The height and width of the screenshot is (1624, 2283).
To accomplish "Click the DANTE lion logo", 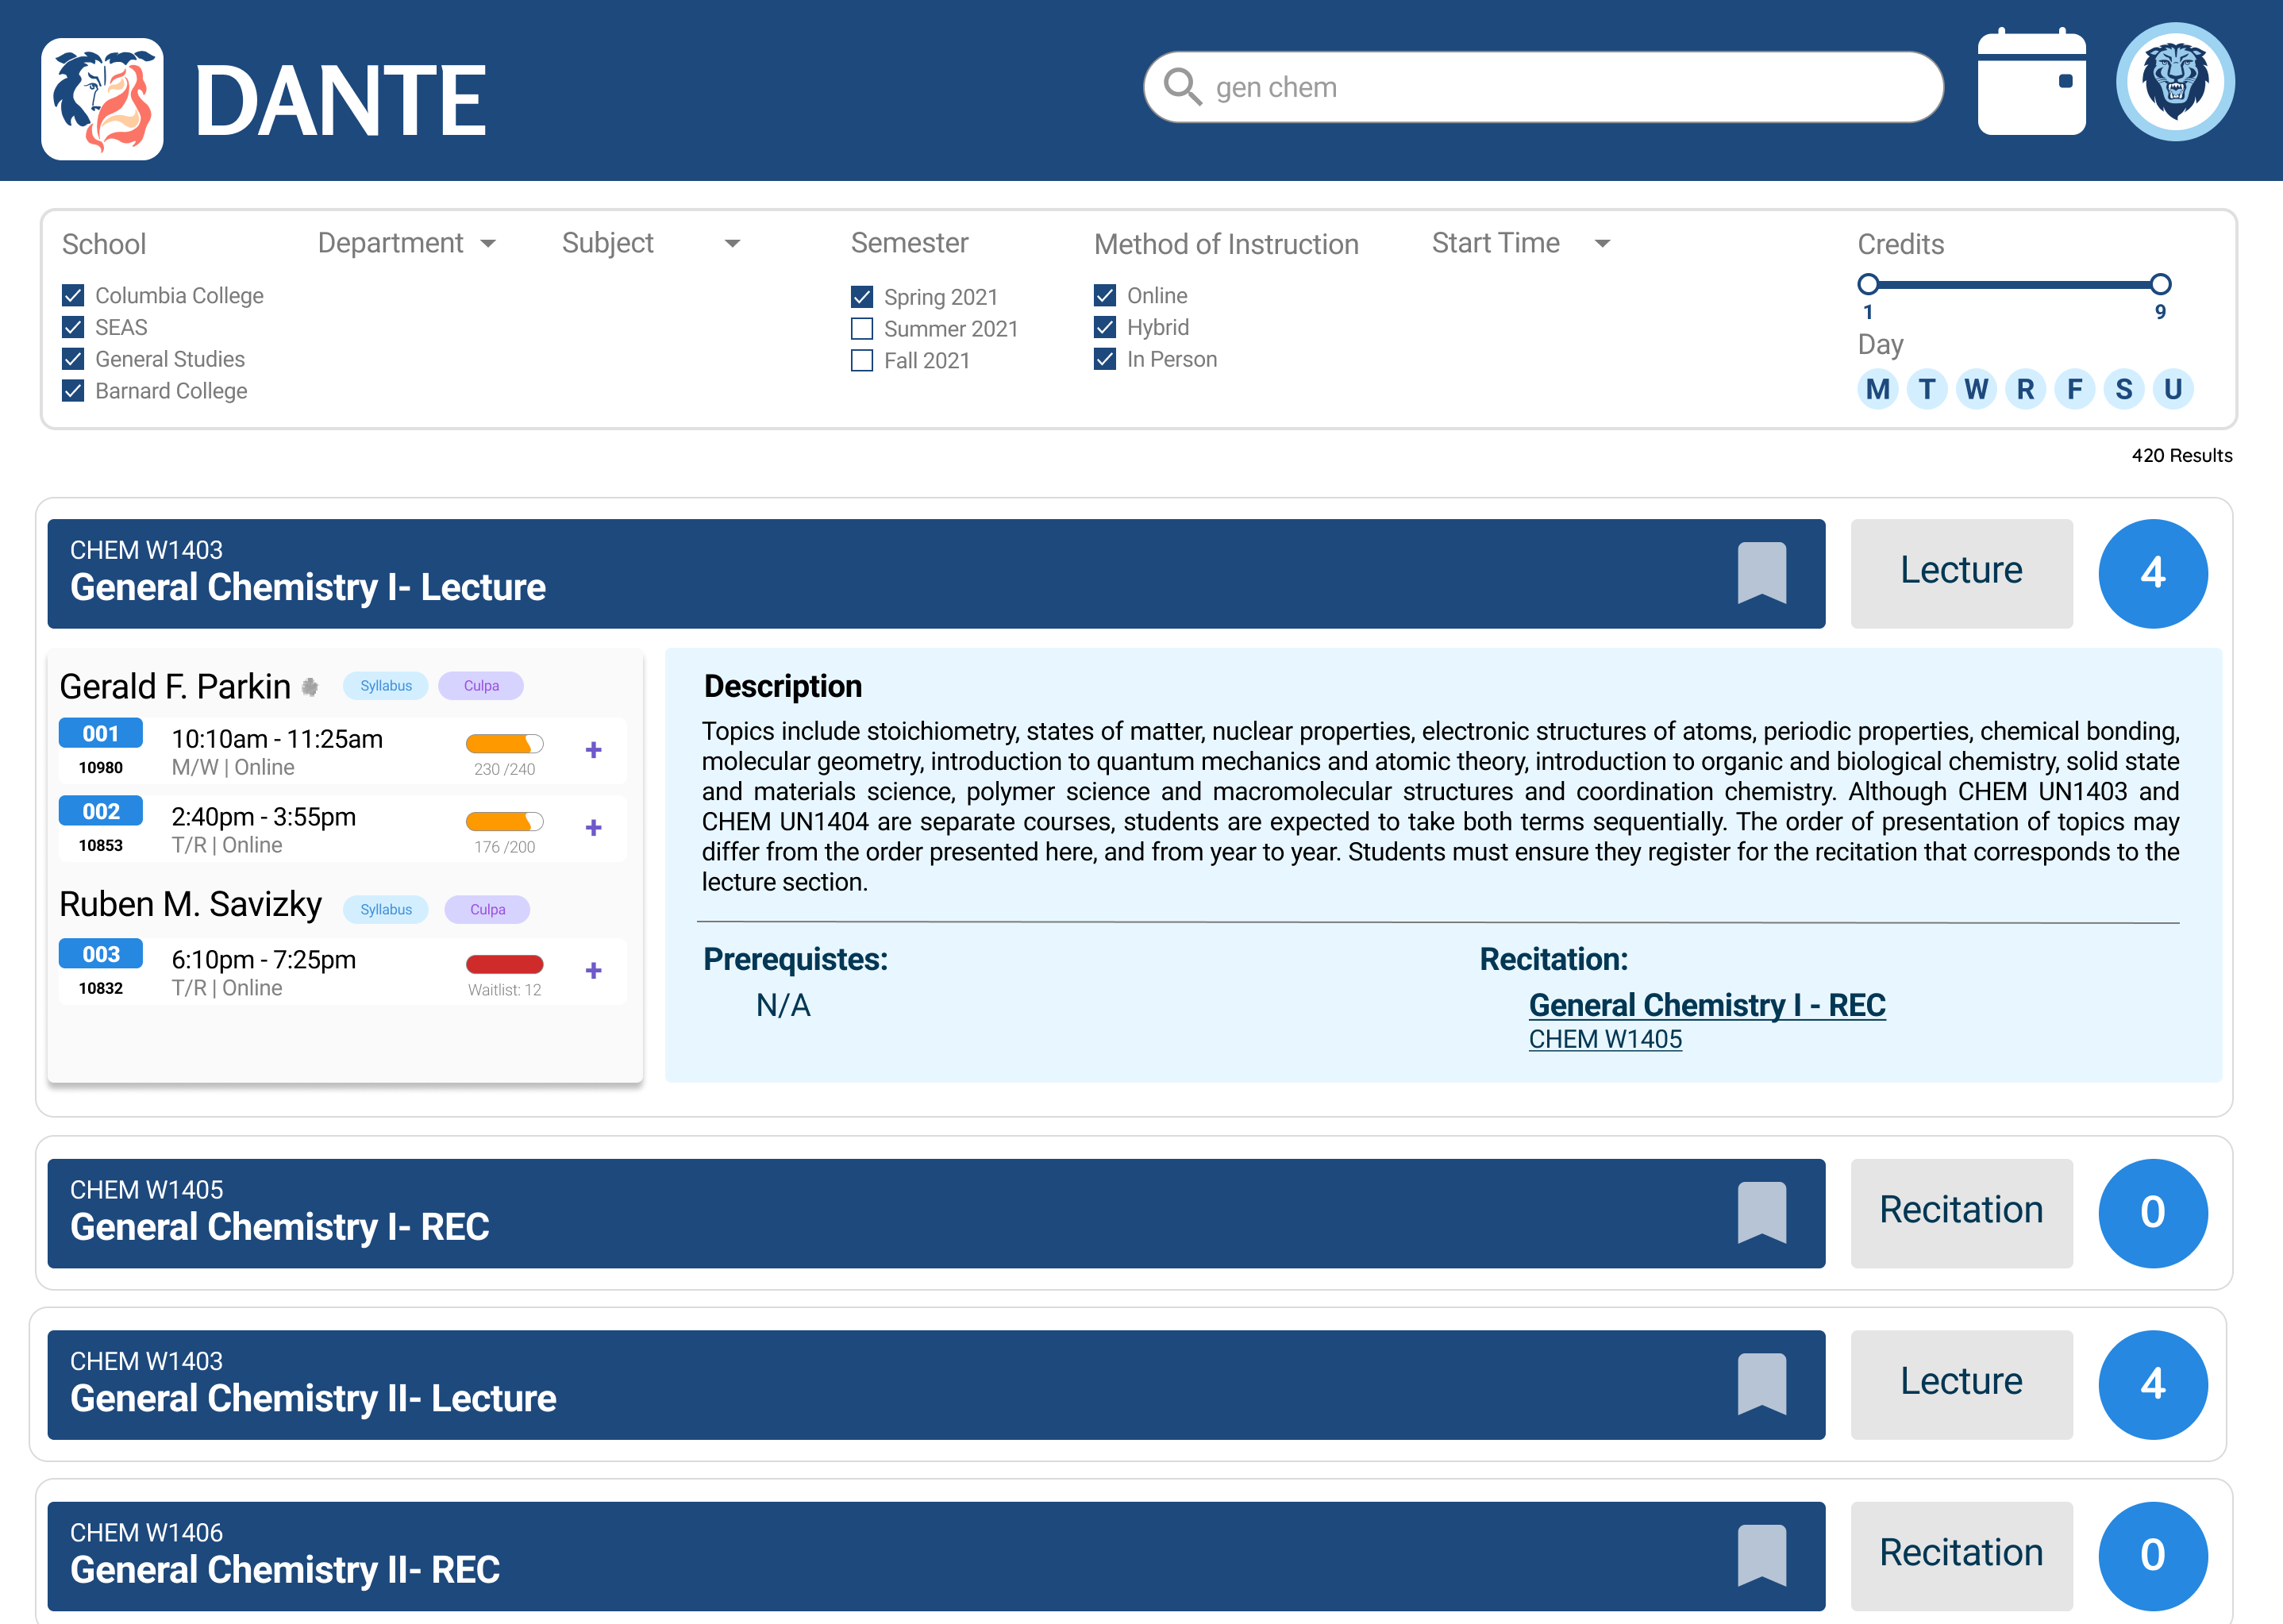I will pos(102,99).
